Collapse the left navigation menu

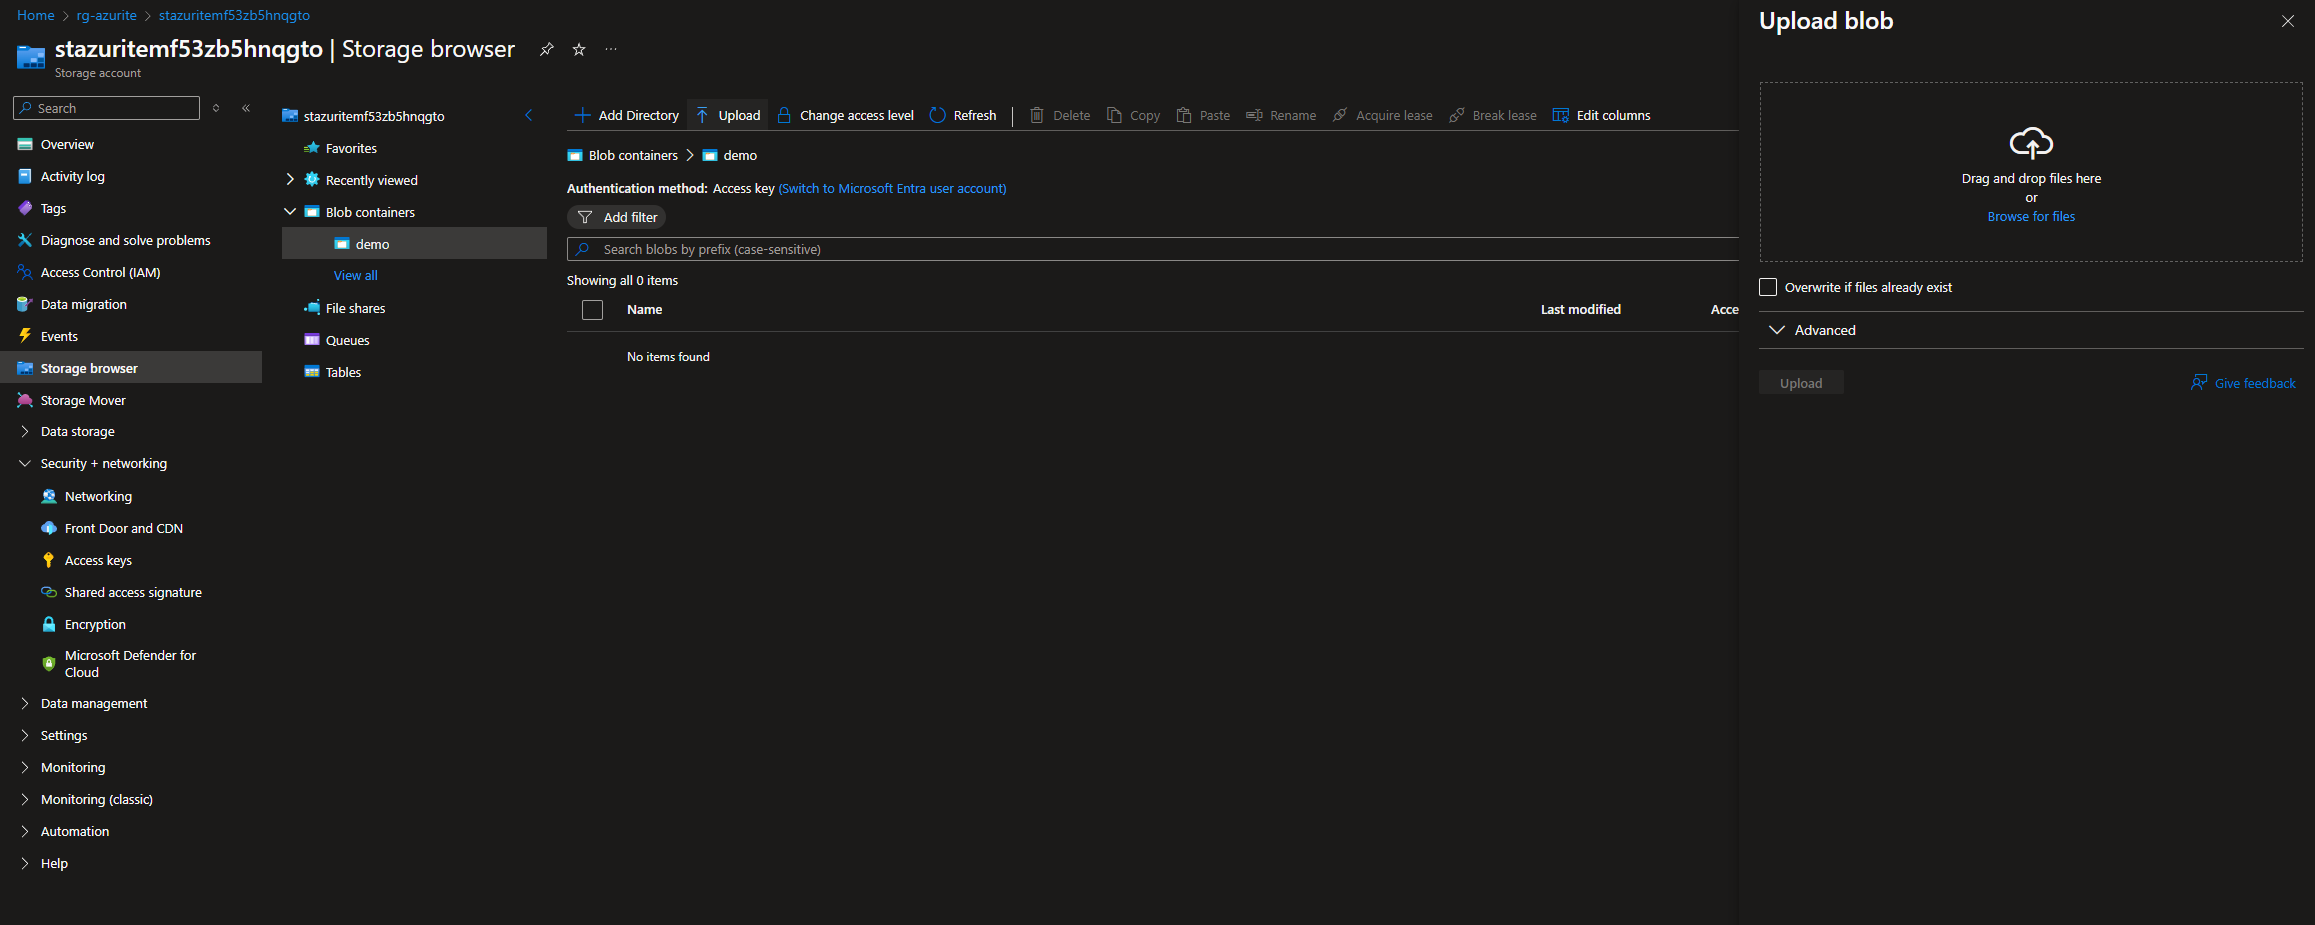(x=246, y=108)
